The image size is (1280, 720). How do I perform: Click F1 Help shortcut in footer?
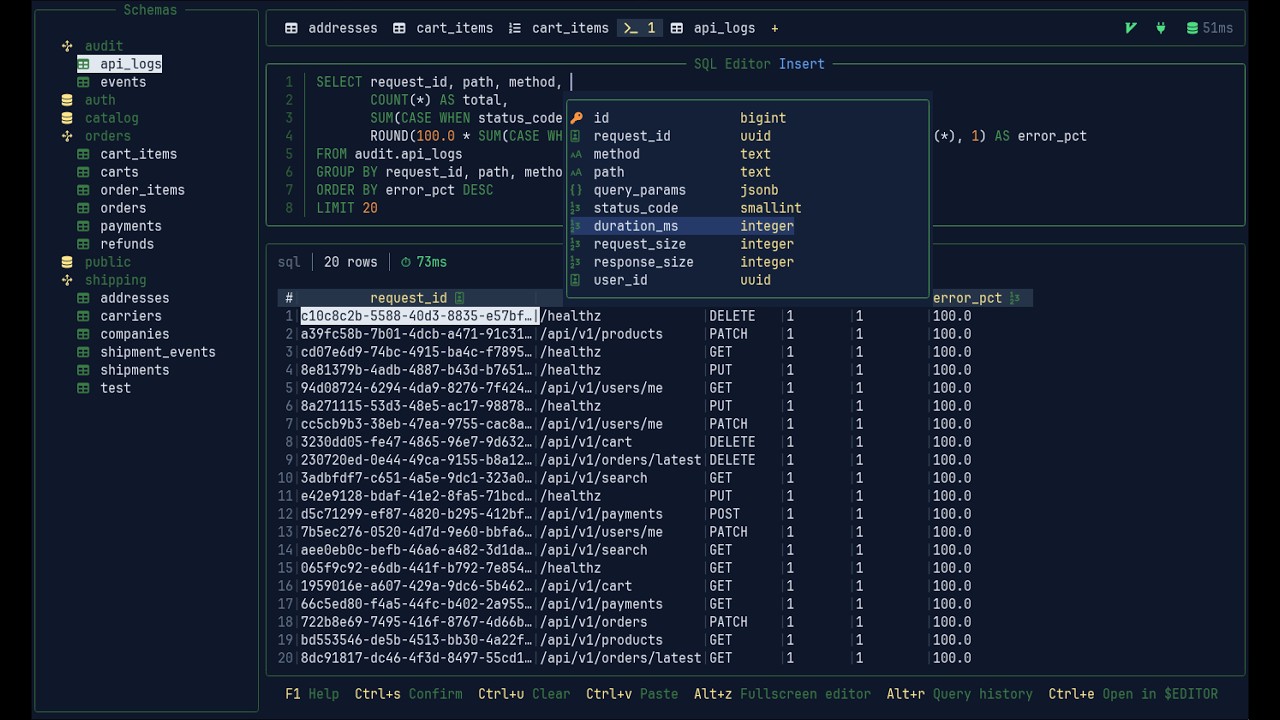click(x=312, y=694)
